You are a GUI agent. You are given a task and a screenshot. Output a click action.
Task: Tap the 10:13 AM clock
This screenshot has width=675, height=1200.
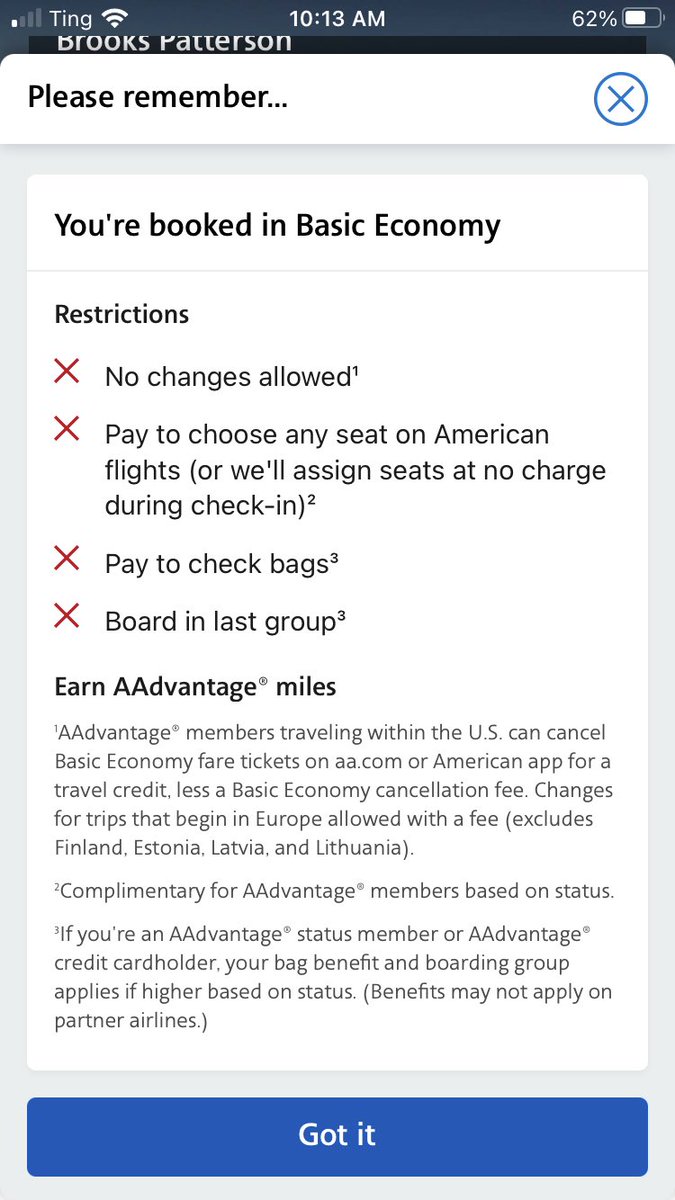pos(337,18)
